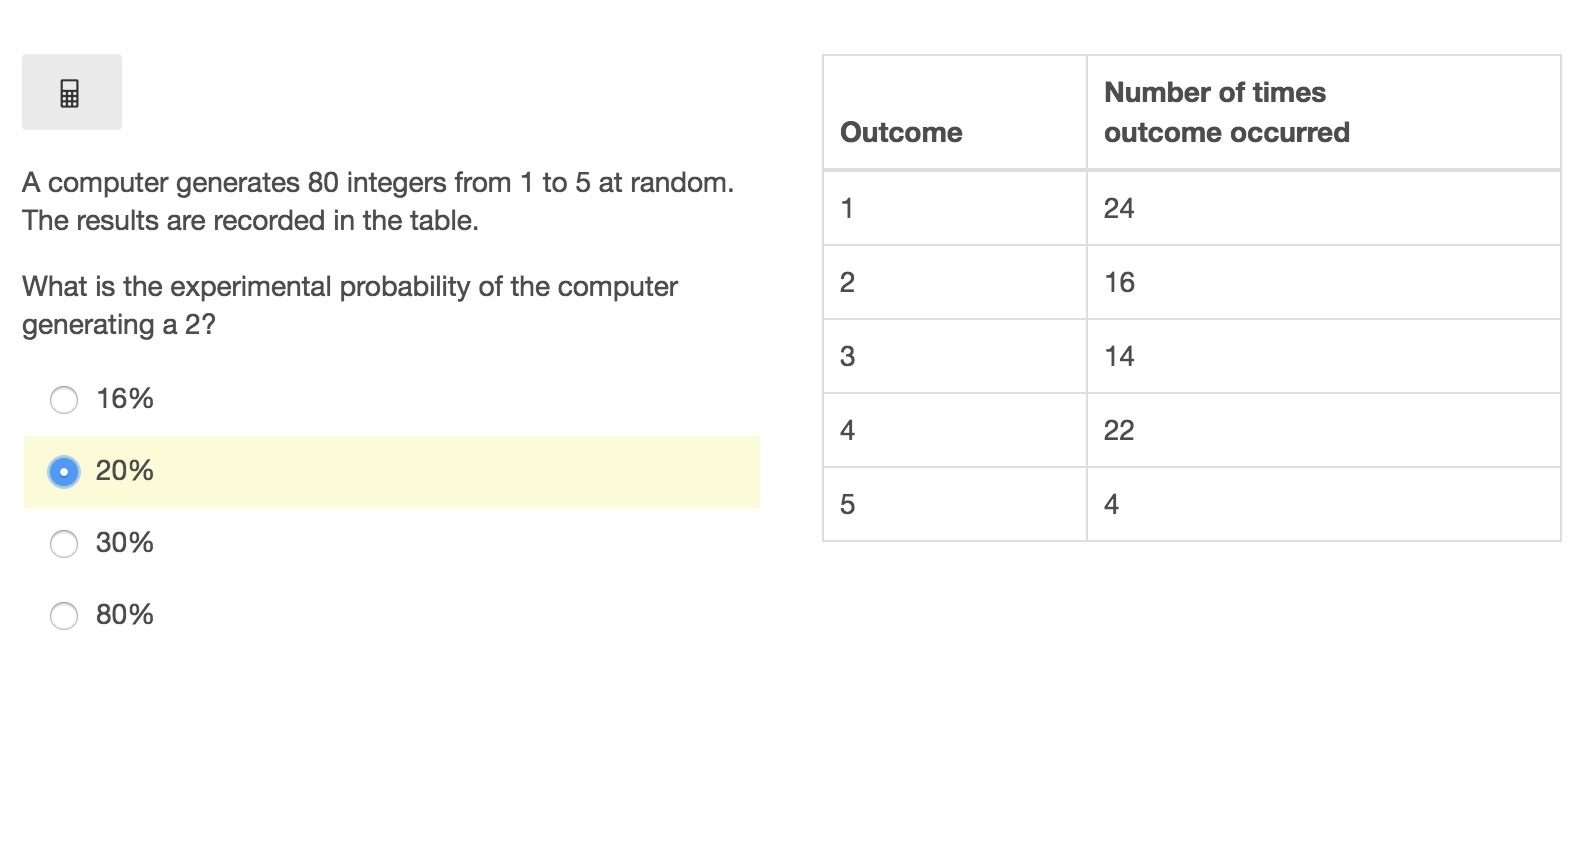Viewport: 1596px width, 844px height.
Task: Click the Number of times outcome occurred header
Action: click(1324, 112)
